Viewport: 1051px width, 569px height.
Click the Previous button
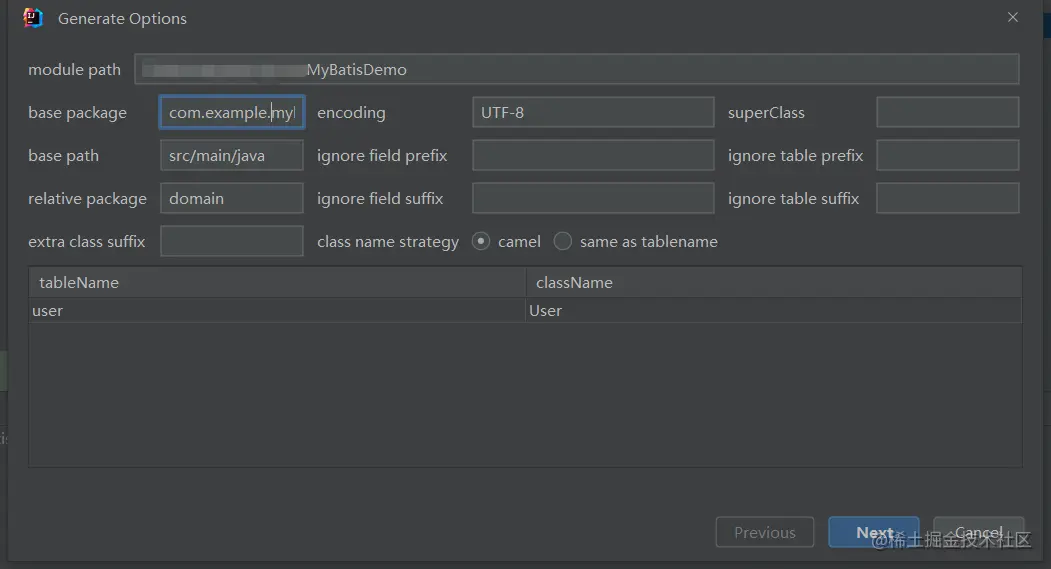click(765, 532)
